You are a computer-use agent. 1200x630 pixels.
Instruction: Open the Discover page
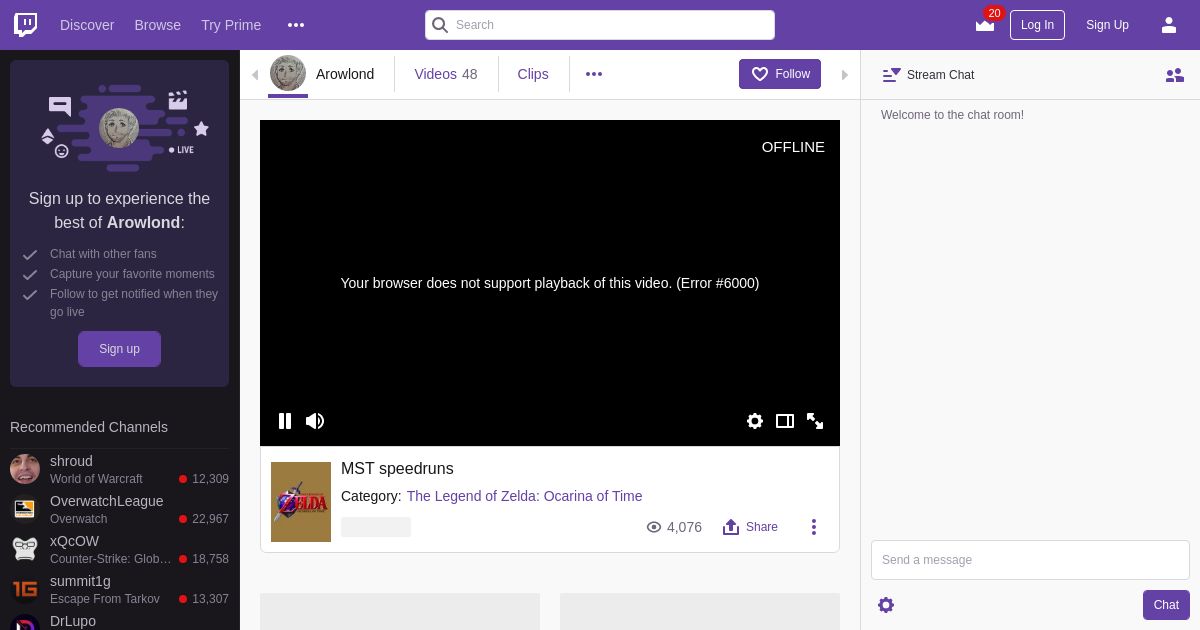[x=87, y=25]
